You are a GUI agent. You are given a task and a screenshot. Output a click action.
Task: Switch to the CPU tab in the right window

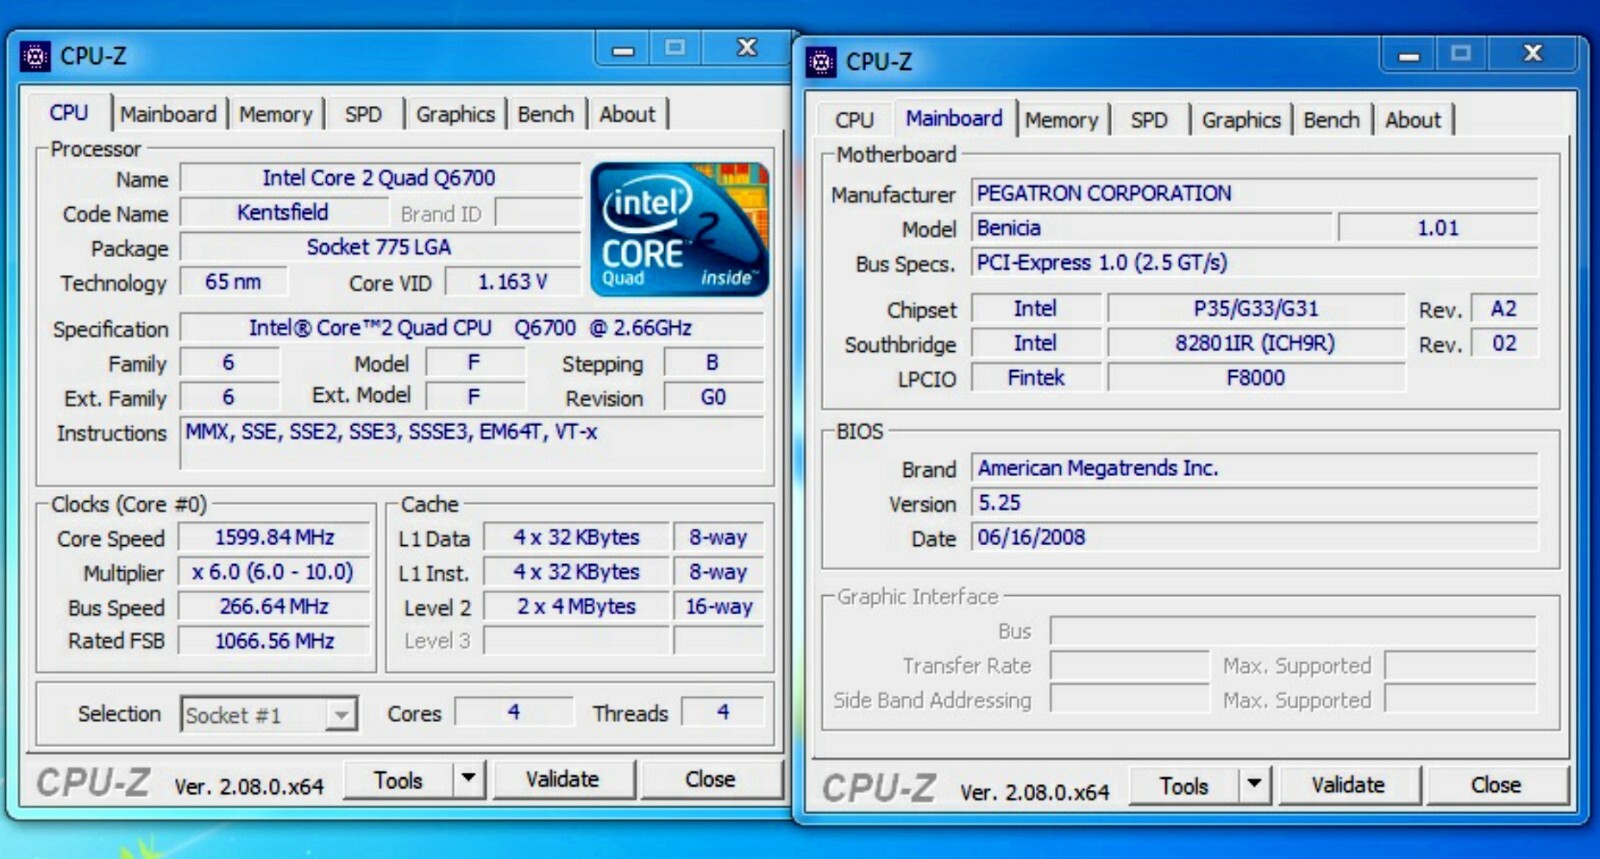tap(854, 120)
